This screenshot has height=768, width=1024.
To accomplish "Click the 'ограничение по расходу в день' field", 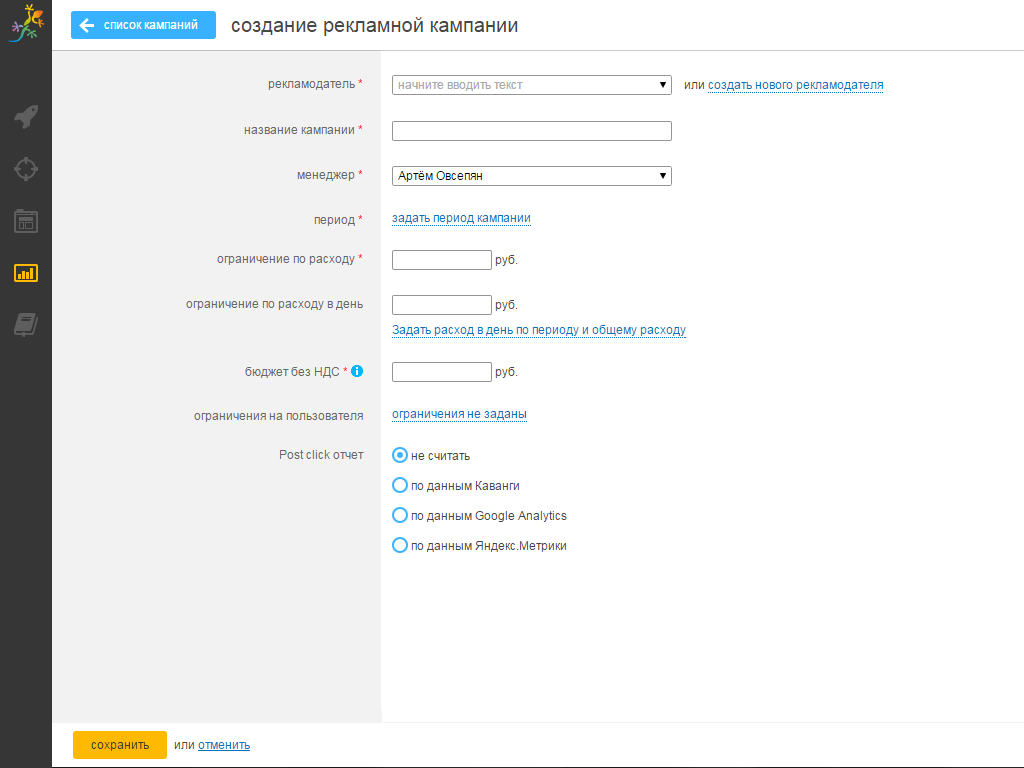I will tap(441, 305).
